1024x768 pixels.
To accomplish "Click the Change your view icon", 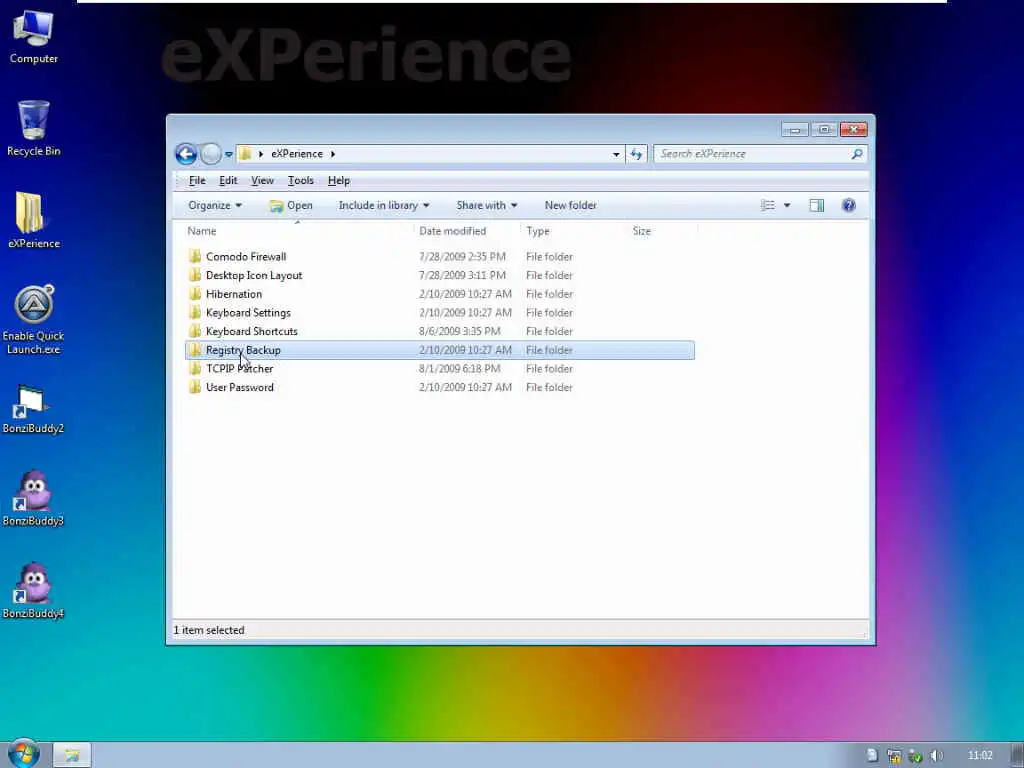I will pos(768,206).
